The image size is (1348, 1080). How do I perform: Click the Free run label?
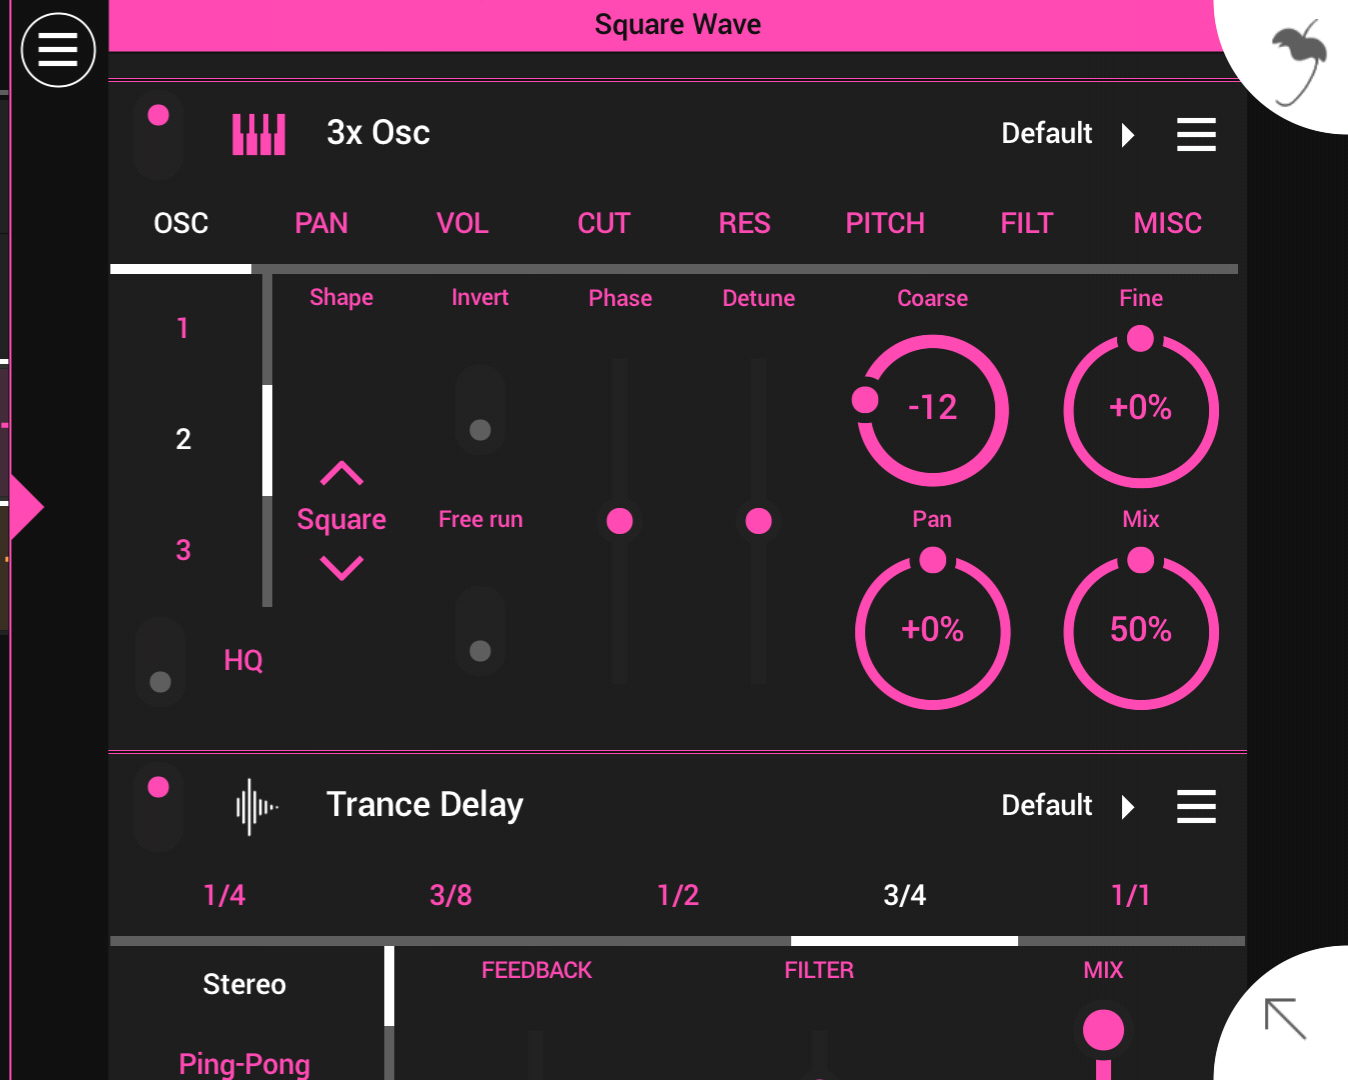(x=480, y=520)
